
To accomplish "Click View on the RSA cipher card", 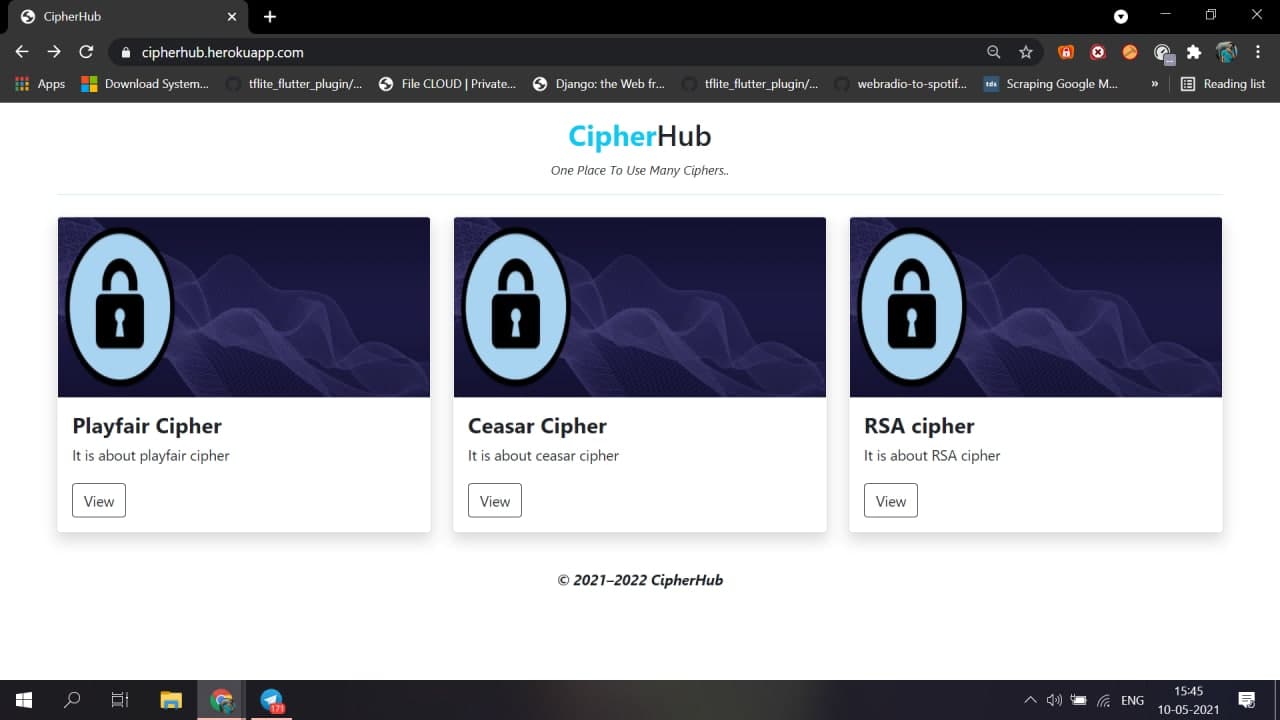I will 890,500.
